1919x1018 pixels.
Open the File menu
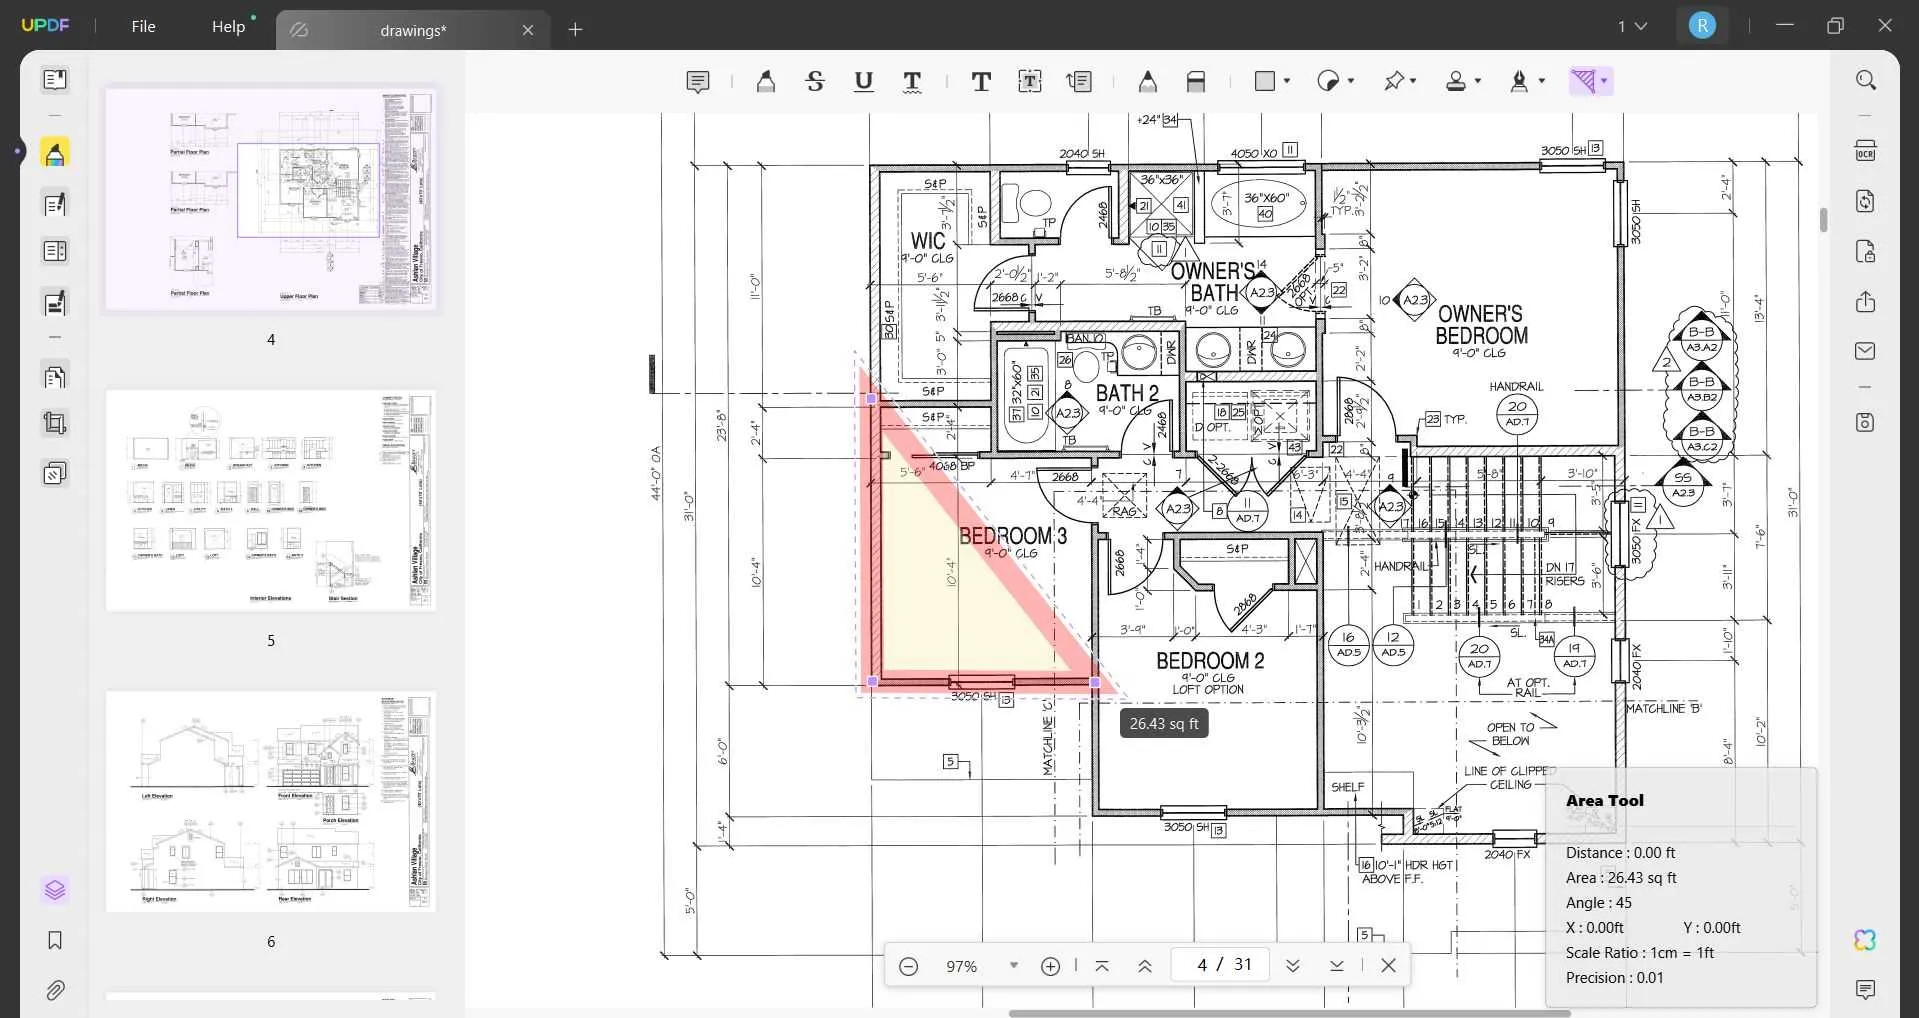(x=143, y=26)
